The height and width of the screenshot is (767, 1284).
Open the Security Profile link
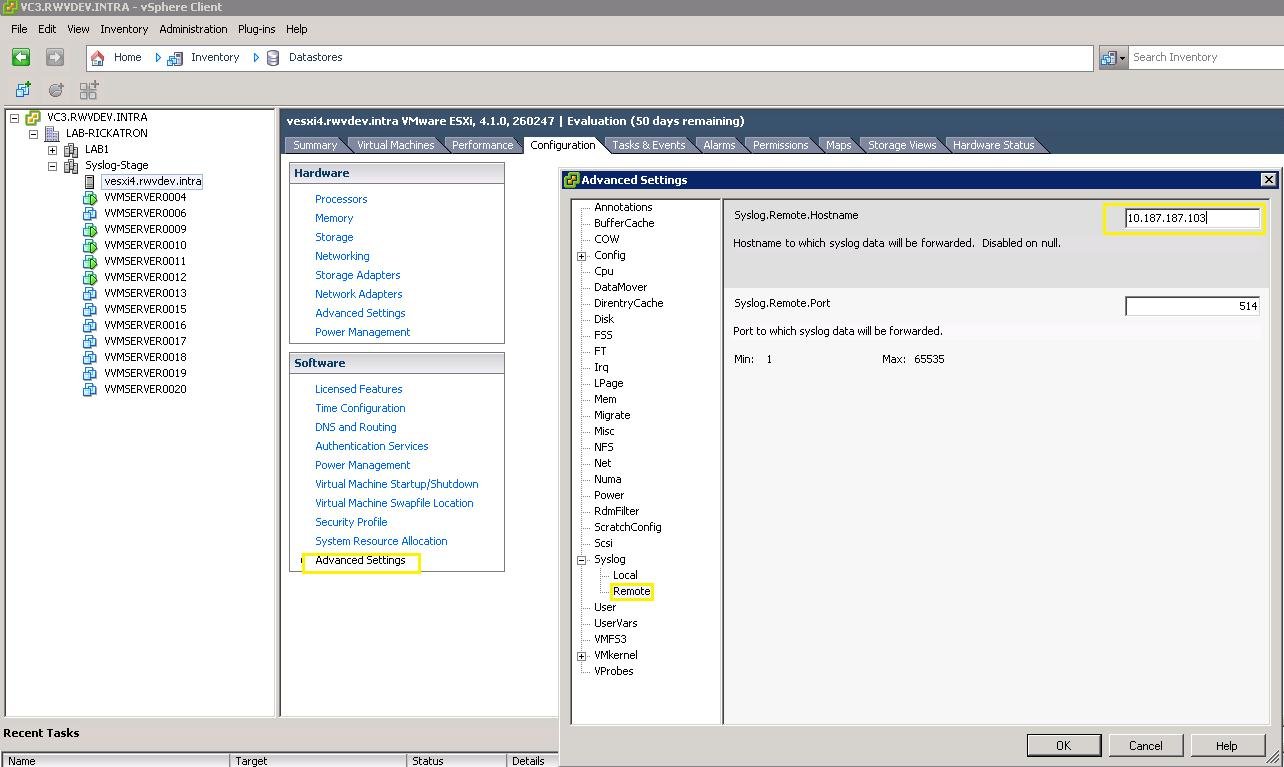click(351, 522)
